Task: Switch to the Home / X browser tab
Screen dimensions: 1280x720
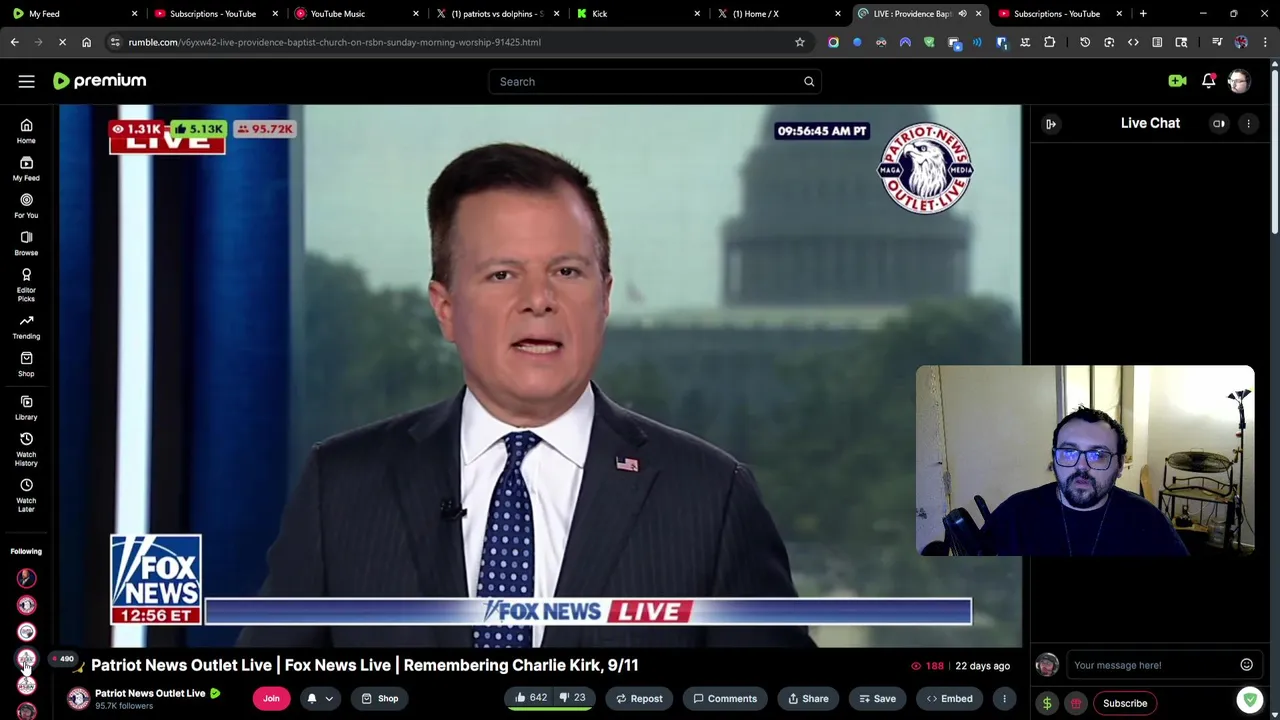Action: [778, 14]
